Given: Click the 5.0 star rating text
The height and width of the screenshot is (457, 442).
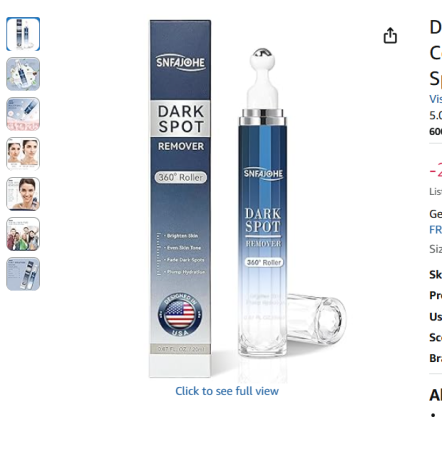Looking at the screenshot, I should click(x=436, y=115).
